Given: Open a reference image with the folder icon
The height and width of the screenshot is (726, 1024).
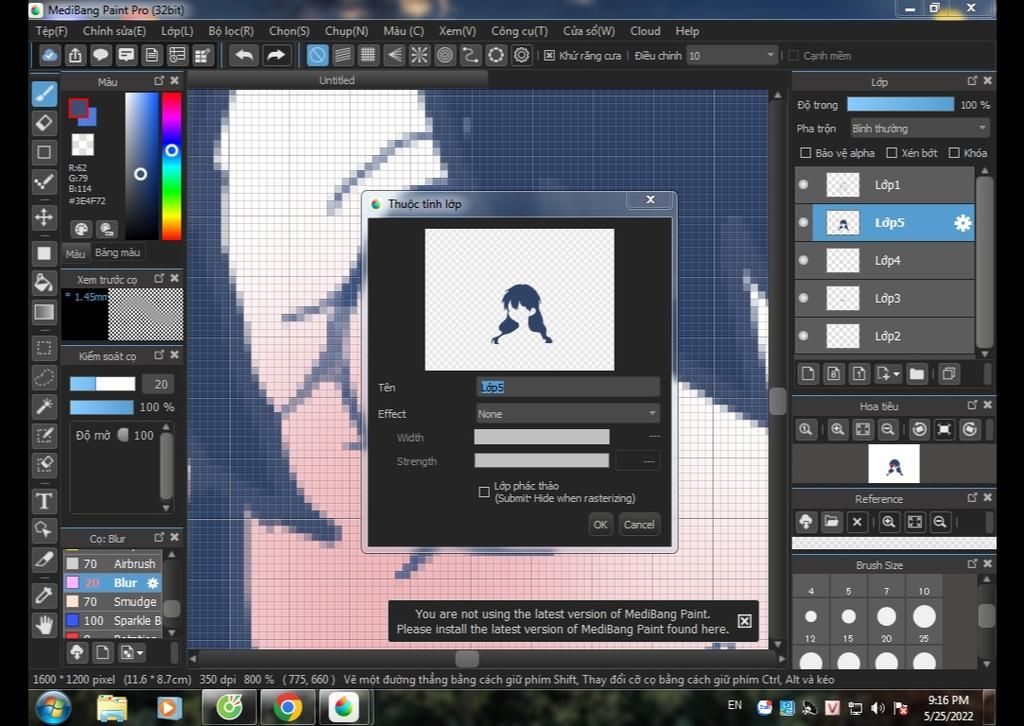Looking at the screenshot, I should click(831, 522).
